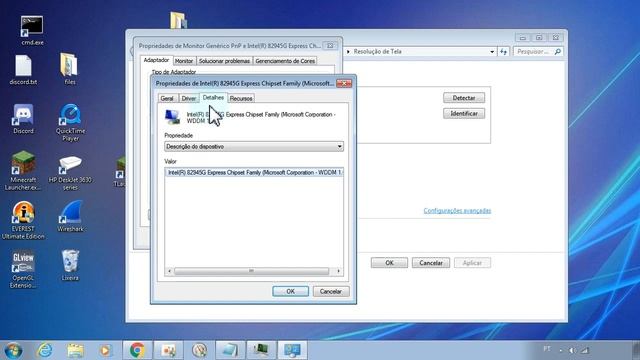Click the device manager monitor taskbar icon
Image resolution: width=640 pixels, height=360 pixels.
click(x=261, y=350)
